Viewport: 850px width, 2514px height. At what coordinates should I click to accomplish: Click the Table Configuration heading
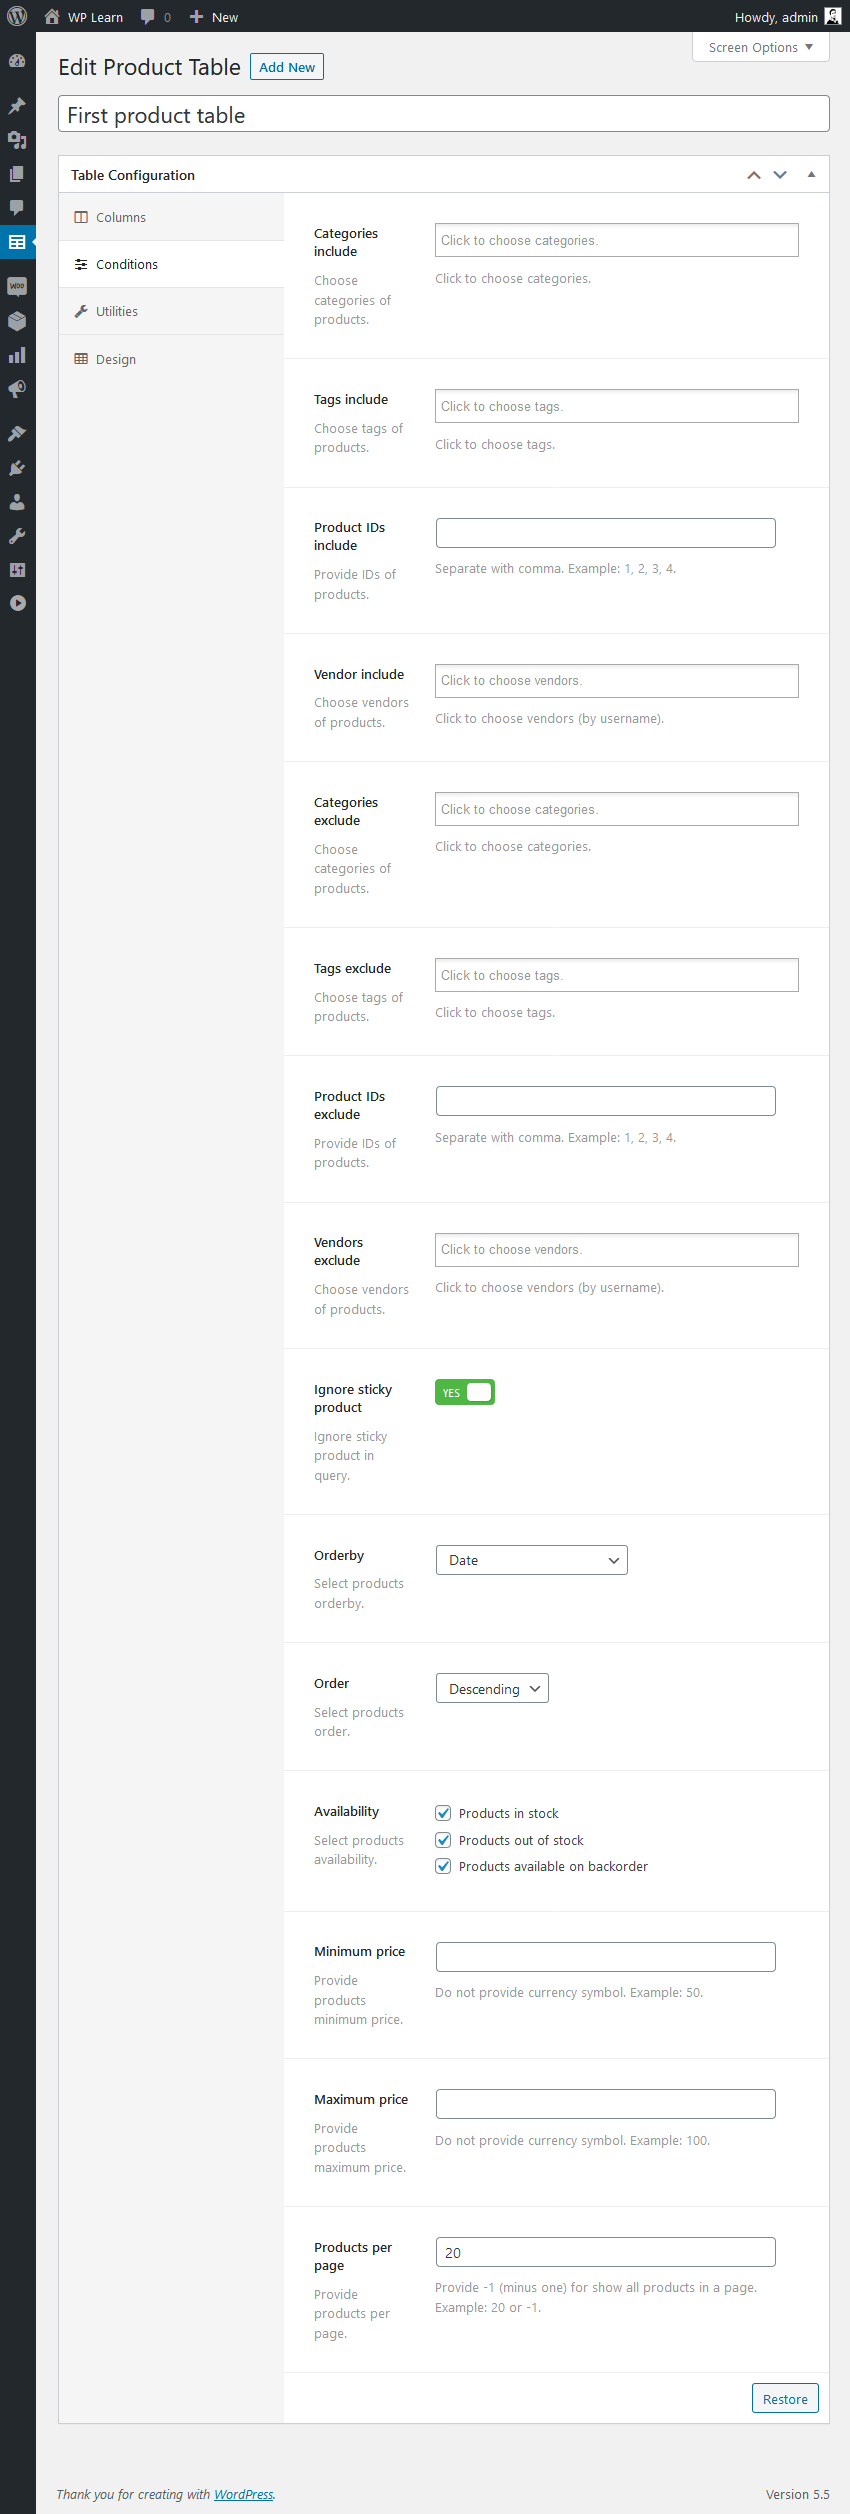[x=133, y=175]
